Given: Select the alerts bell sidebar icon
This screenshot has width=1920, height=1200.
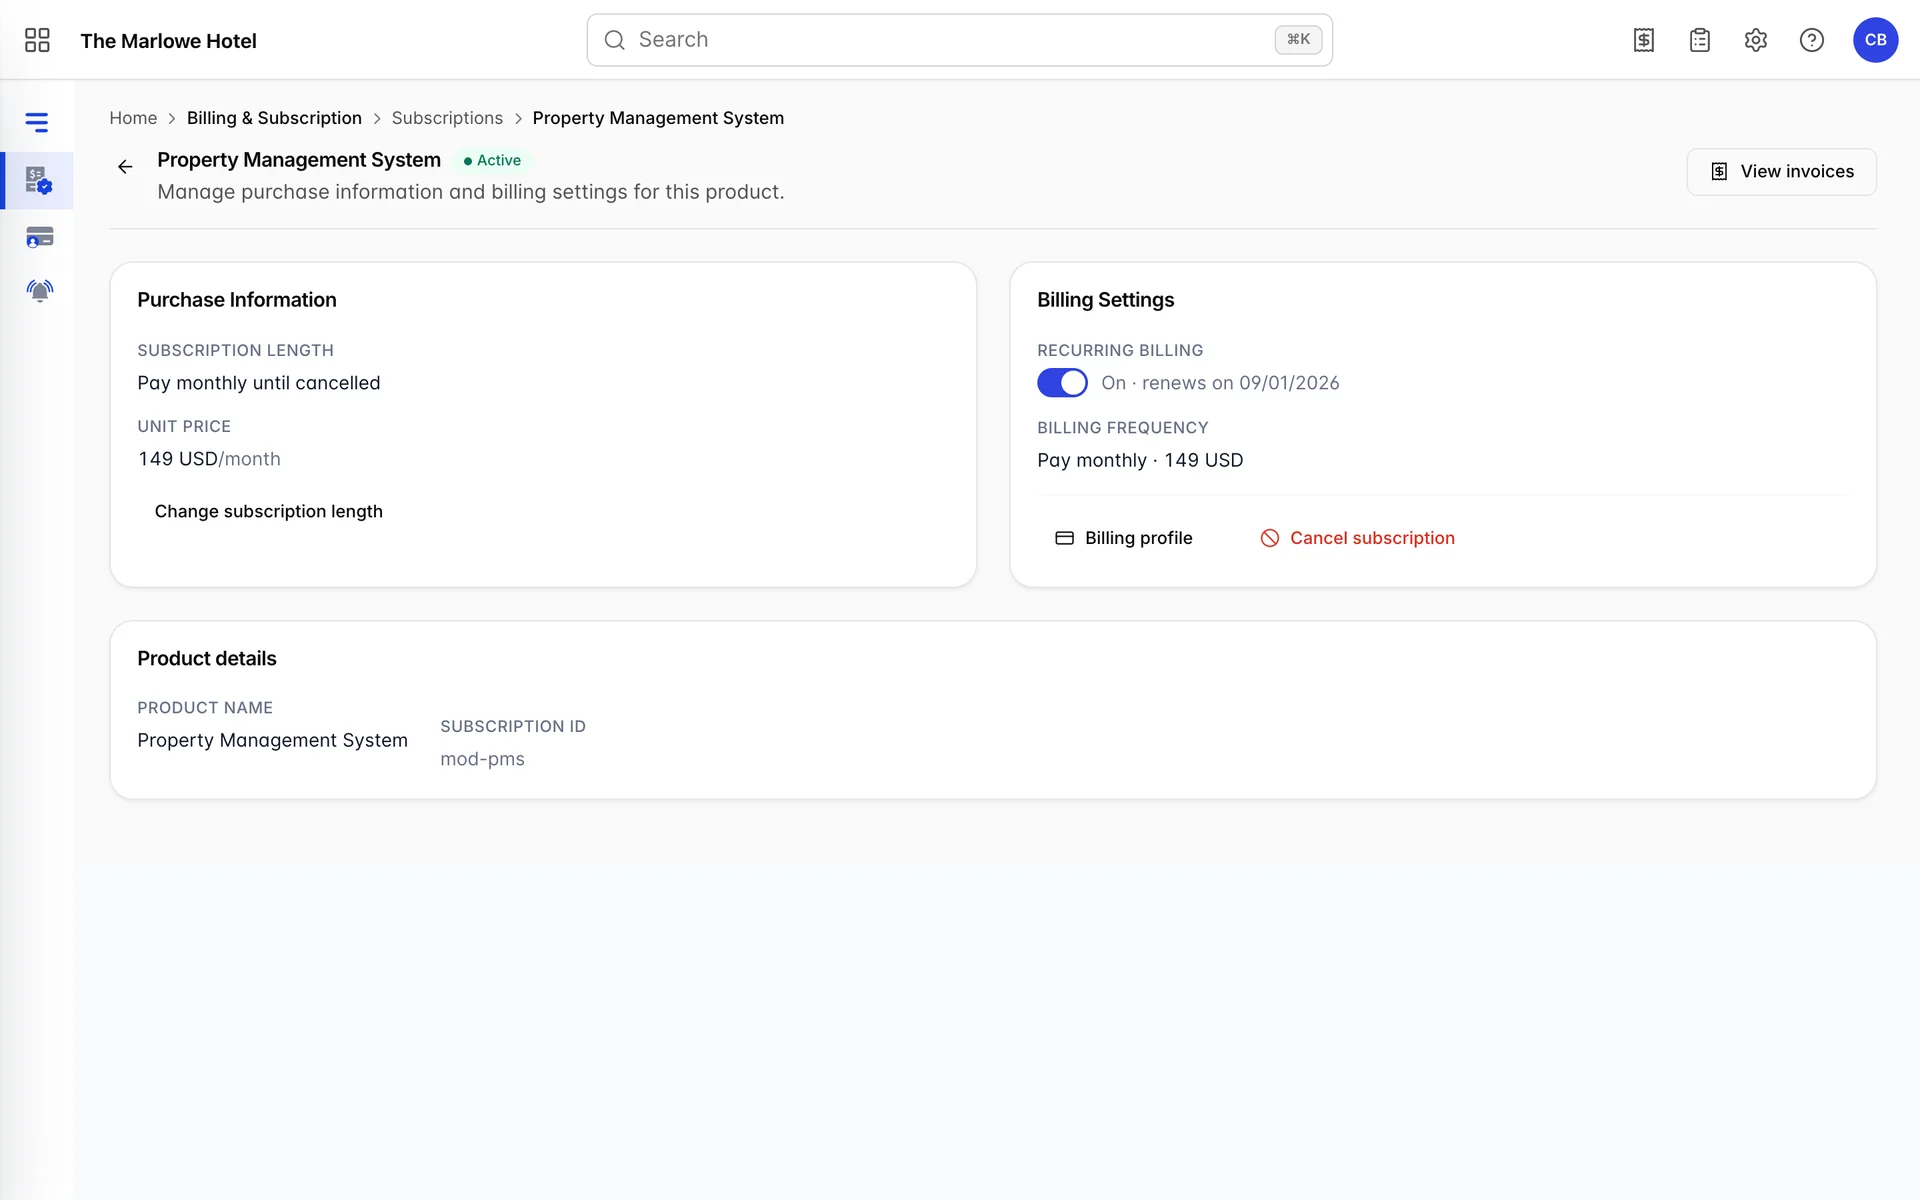Looking at the screenshot, I should pyautogui.click(x=39, y=291).
